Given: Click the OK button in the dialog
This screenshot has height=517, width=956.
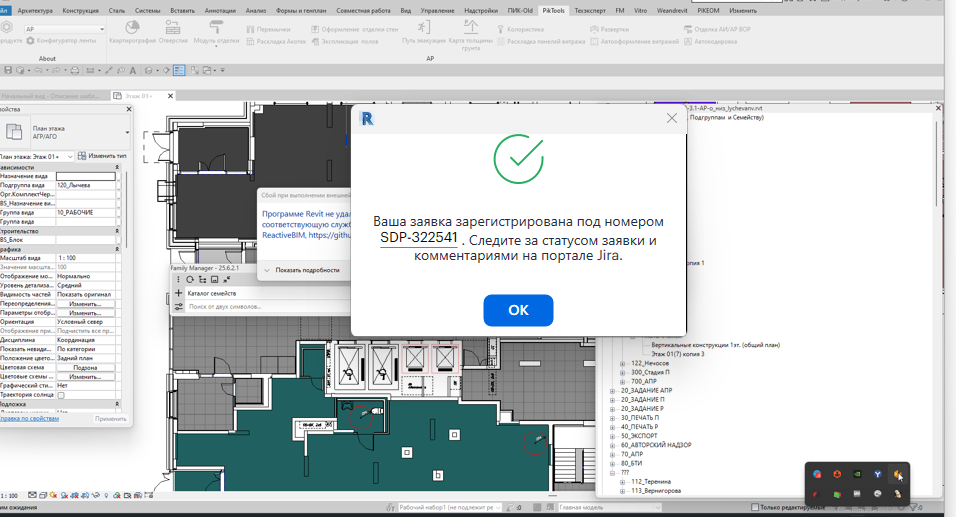Looking at the screenshot, I should click(x=518, y=310).
